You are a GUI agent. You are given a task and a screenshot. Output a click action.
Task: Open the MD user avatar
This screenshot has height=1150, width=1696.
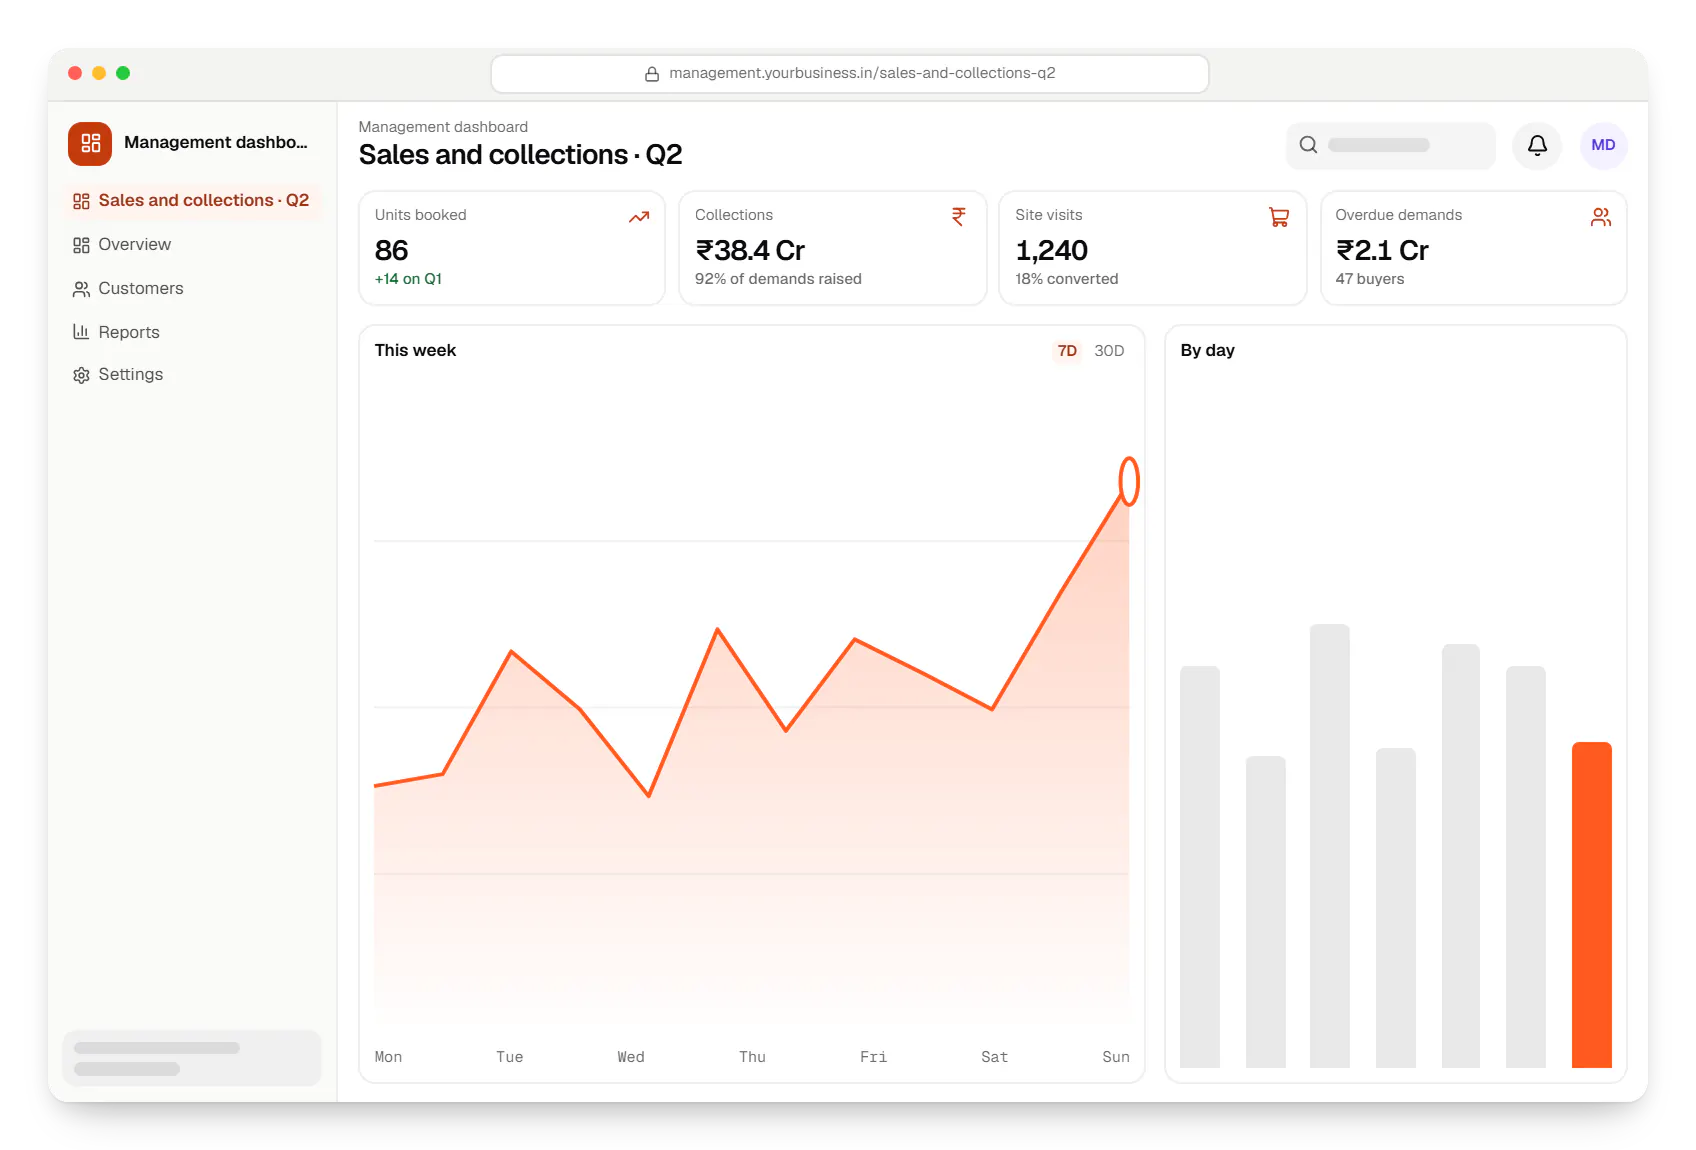click(1603, 145)
